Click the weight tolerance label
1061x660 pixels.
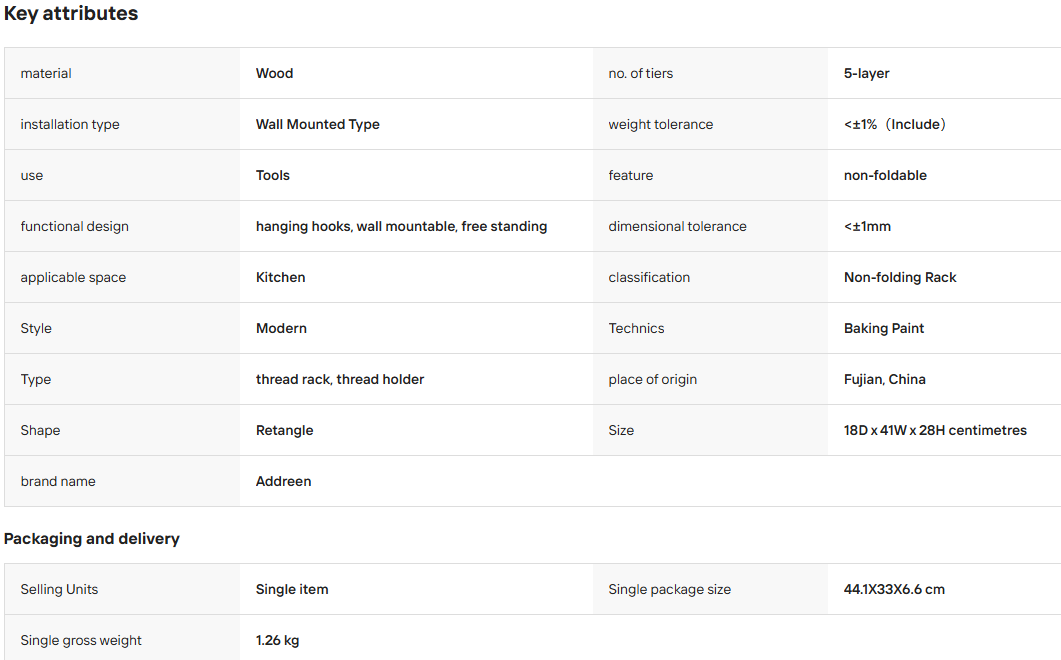(x=660, y=125)
